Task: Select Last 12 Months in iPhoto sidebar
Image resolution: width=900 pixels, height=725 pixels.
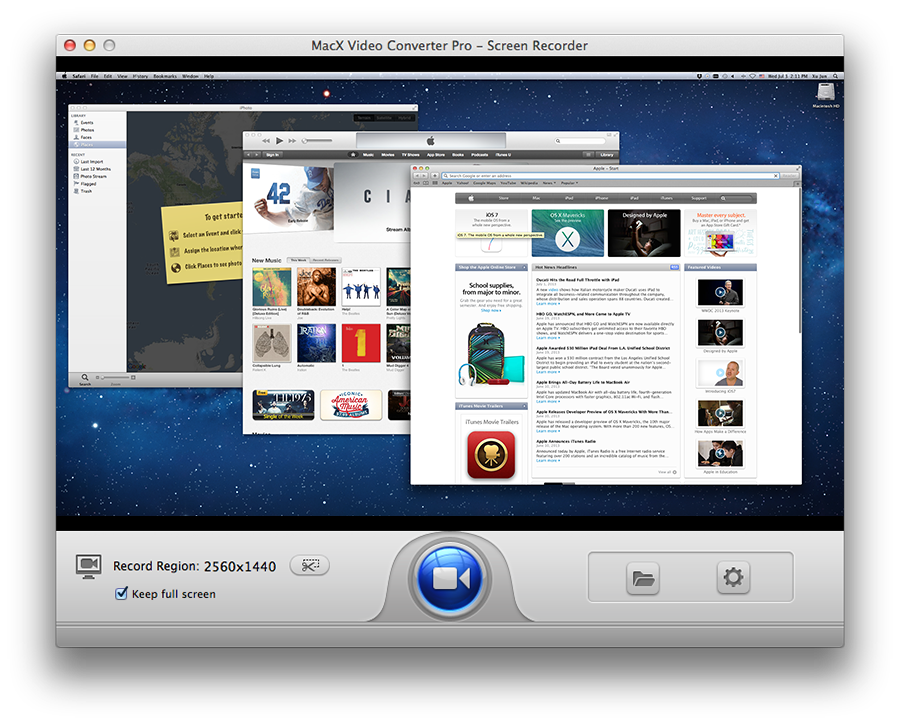Action: (96, 169)
